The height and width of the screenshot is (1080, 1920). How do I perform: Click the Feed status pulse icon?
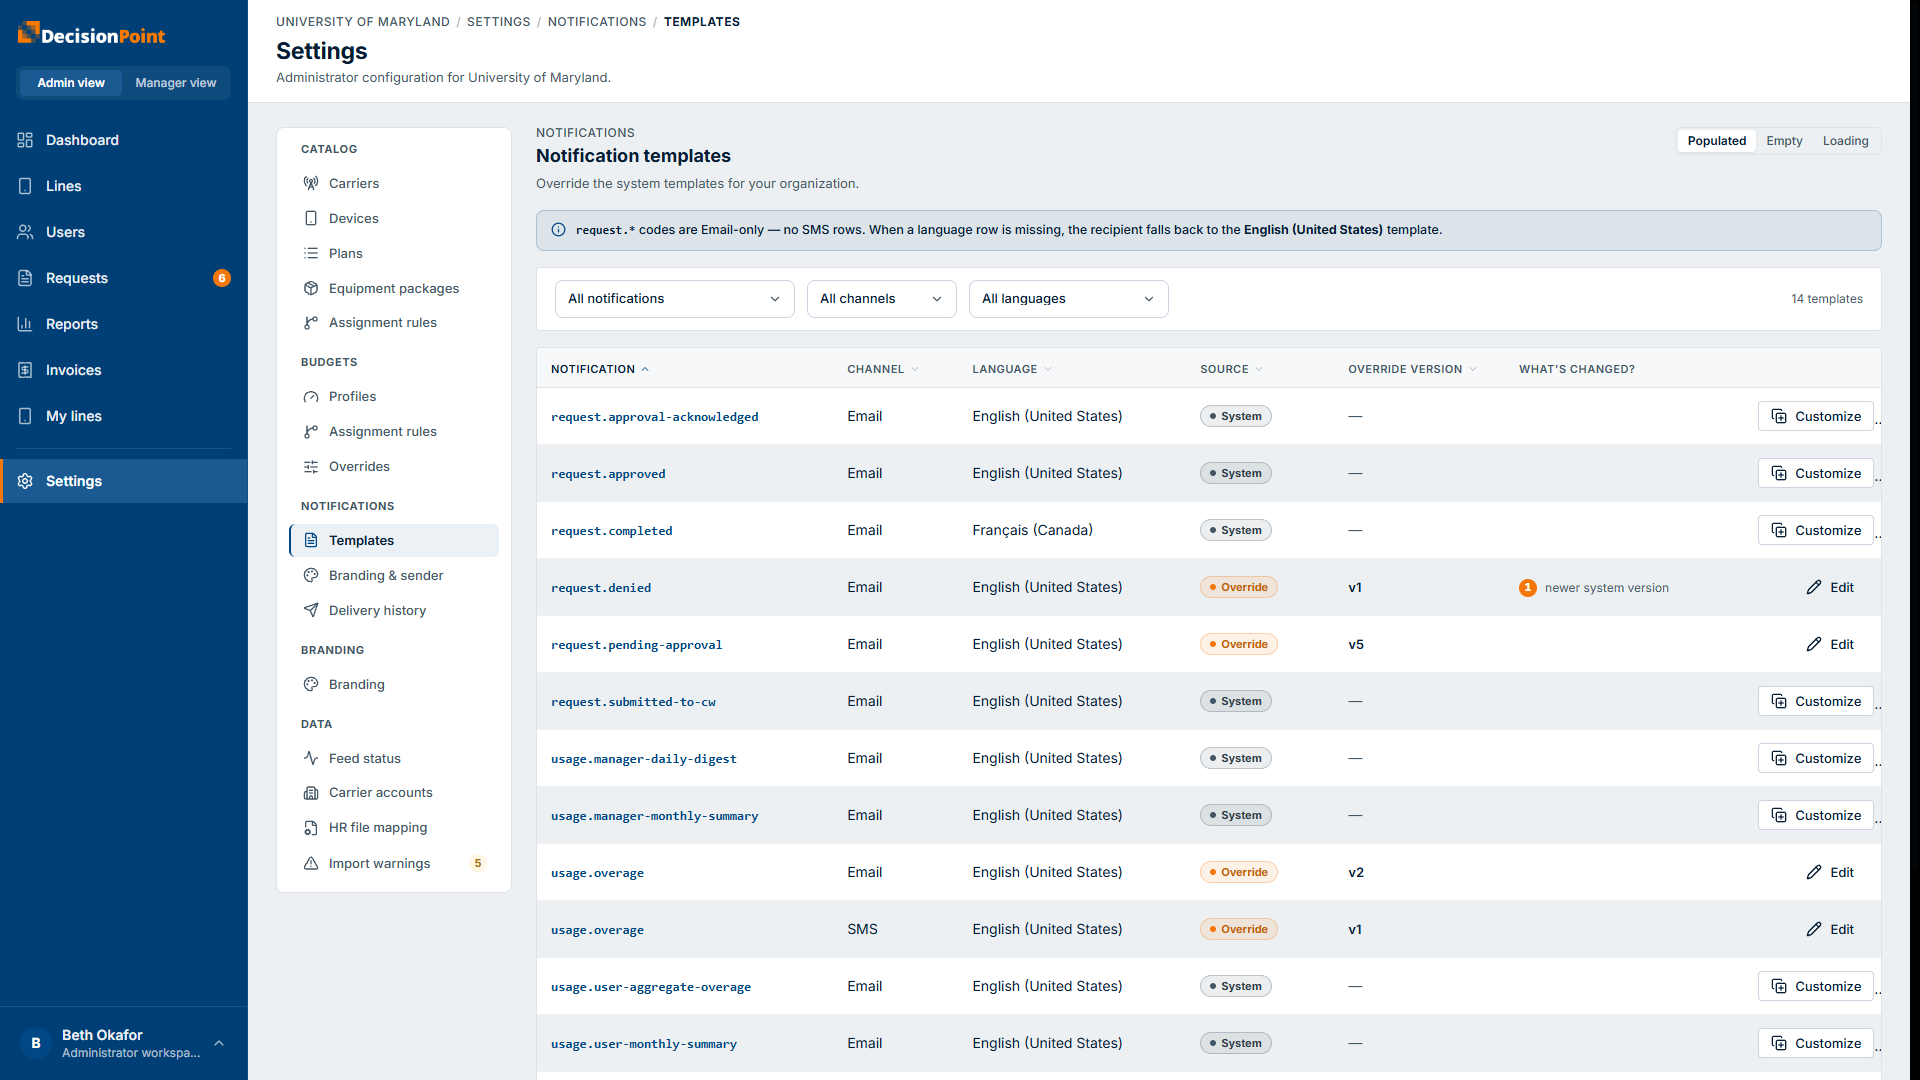pyautogui.click(x=311, y=758)
